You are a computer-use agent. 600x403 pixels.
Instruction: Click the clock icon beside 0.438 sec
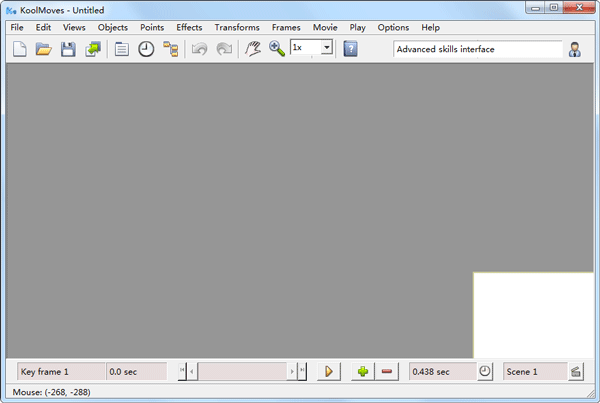(x=485, y=371)
